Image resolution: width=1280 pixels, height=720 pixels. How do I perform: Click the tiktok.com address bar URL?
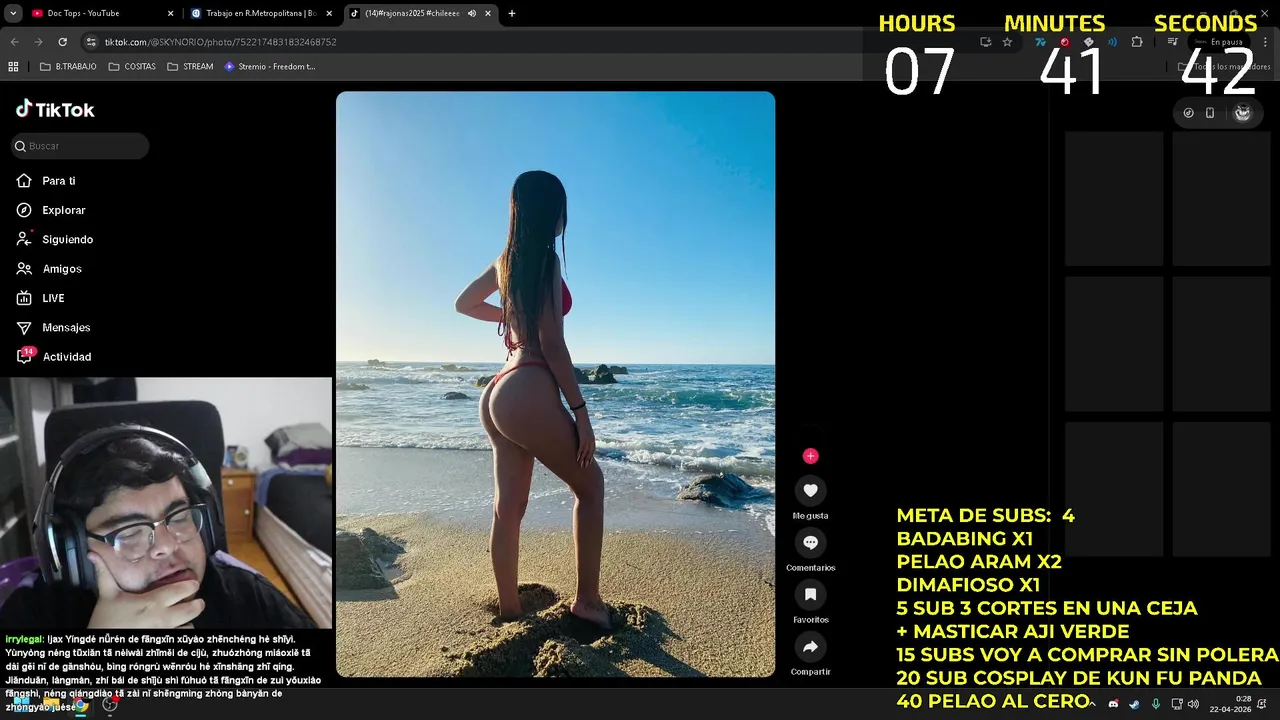[220, 42]
